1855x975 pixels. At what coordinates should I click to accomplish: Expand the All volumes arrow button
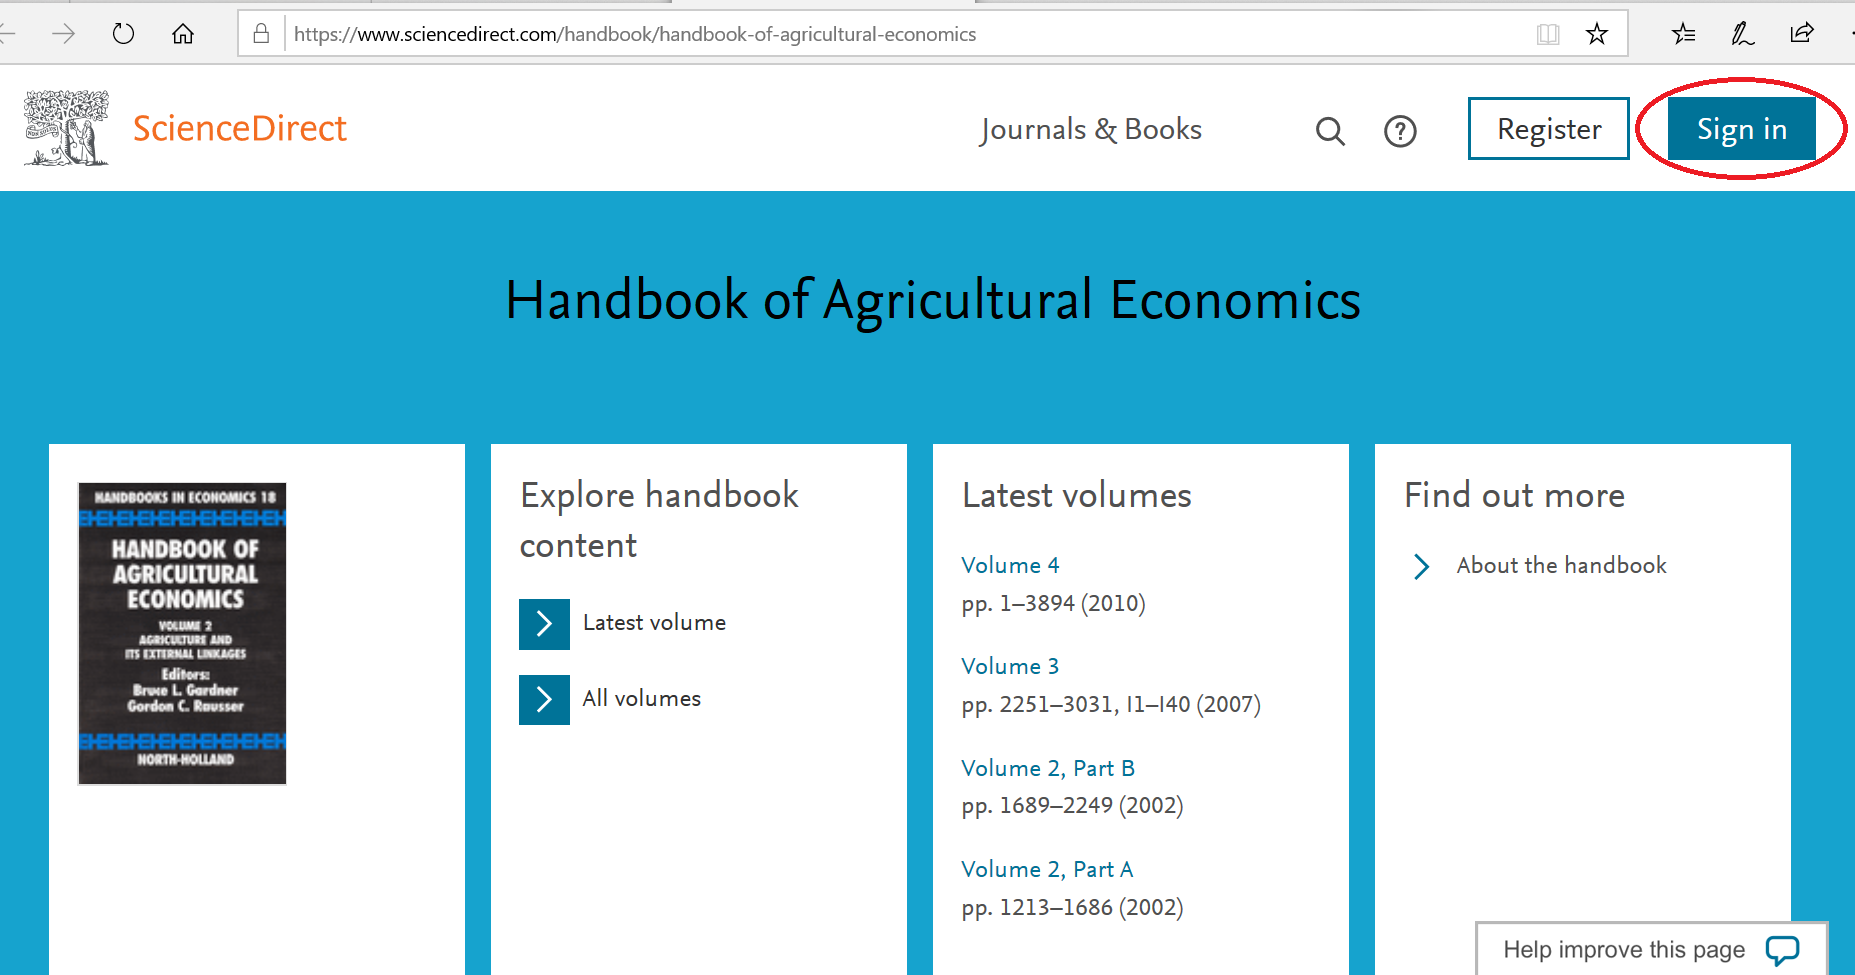tap(544, 699)
